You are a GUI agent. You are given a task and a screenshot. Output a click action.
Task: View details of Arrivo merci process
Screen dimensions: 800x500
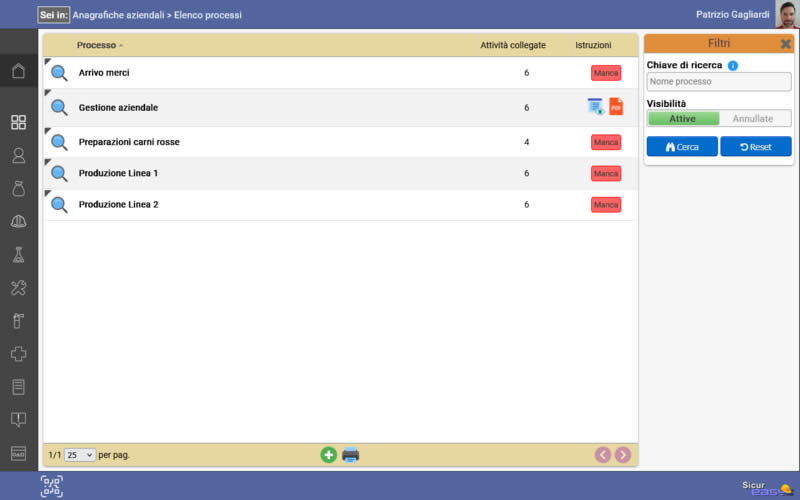tap(59, 73)
